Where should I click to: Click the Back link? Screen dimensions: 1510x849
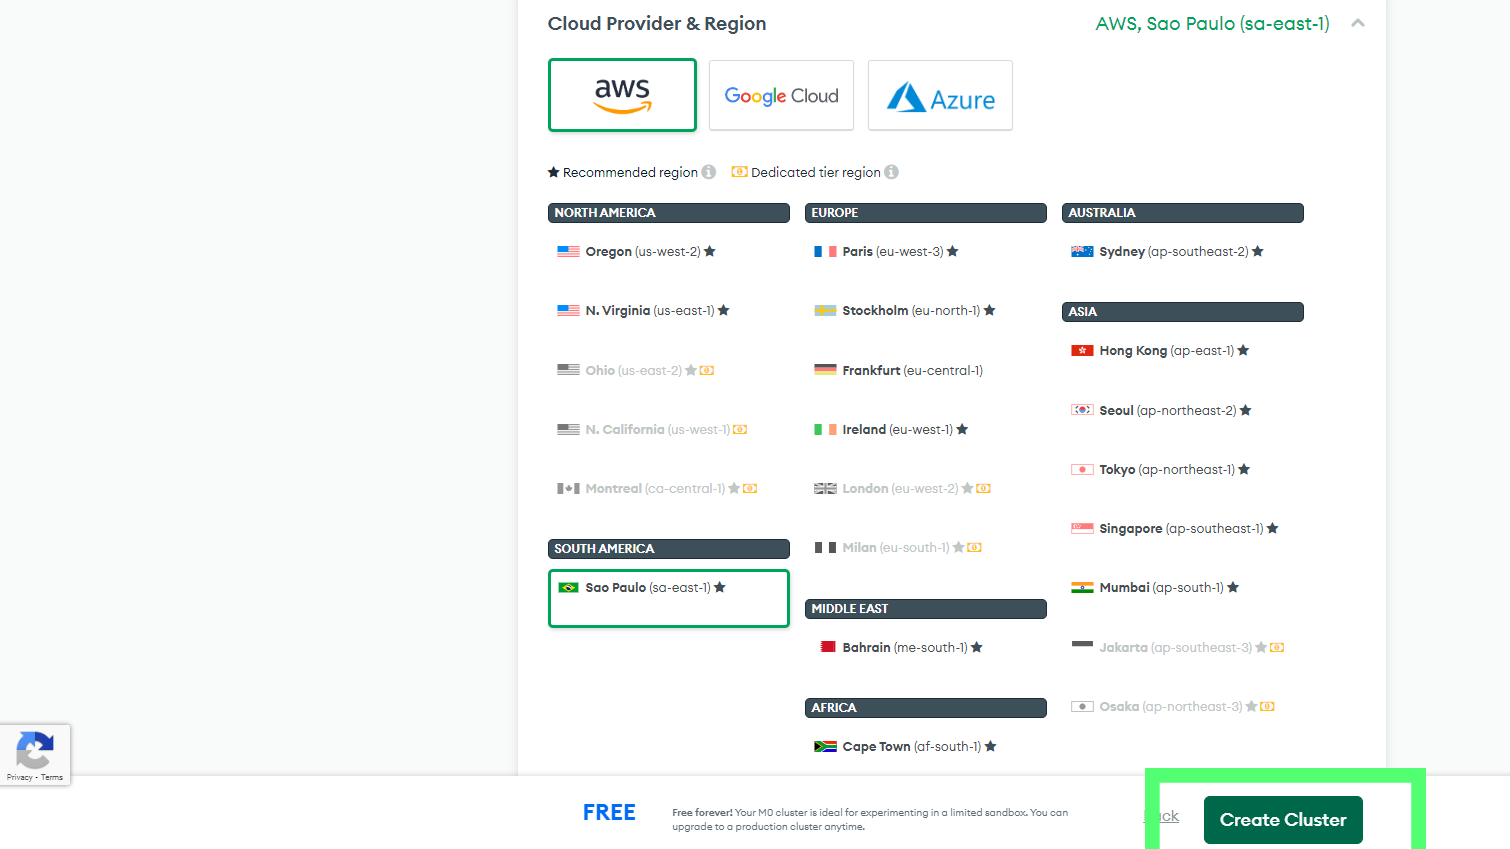(x=1162, y=816)
